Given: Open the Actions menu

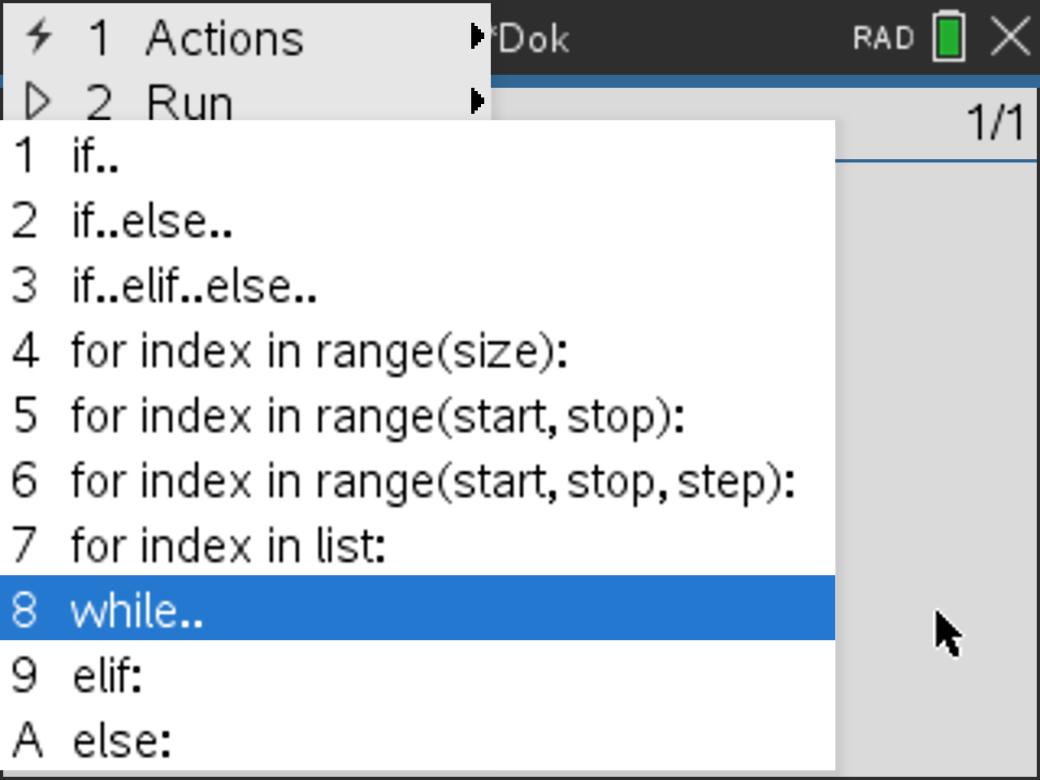Looking at the screenshot, I should (222, 38).
